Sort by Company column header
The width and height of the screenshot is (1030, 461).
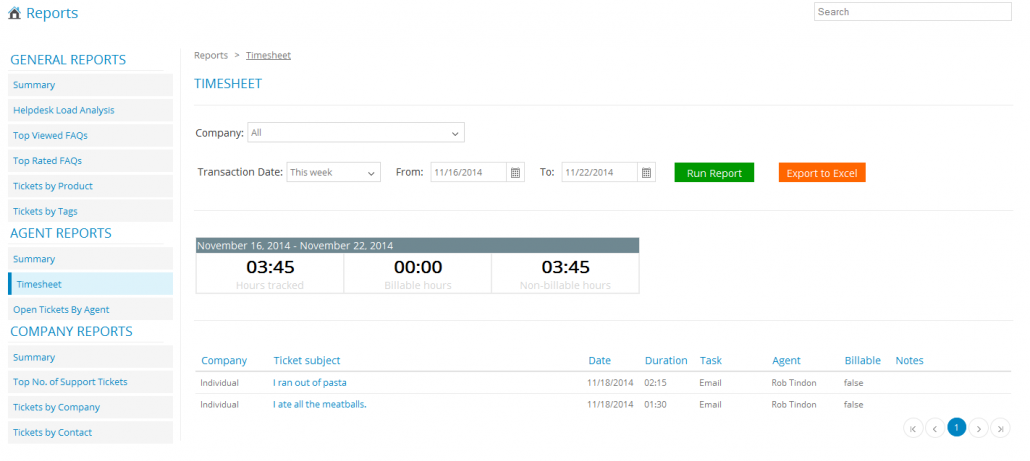click(224, 361)
